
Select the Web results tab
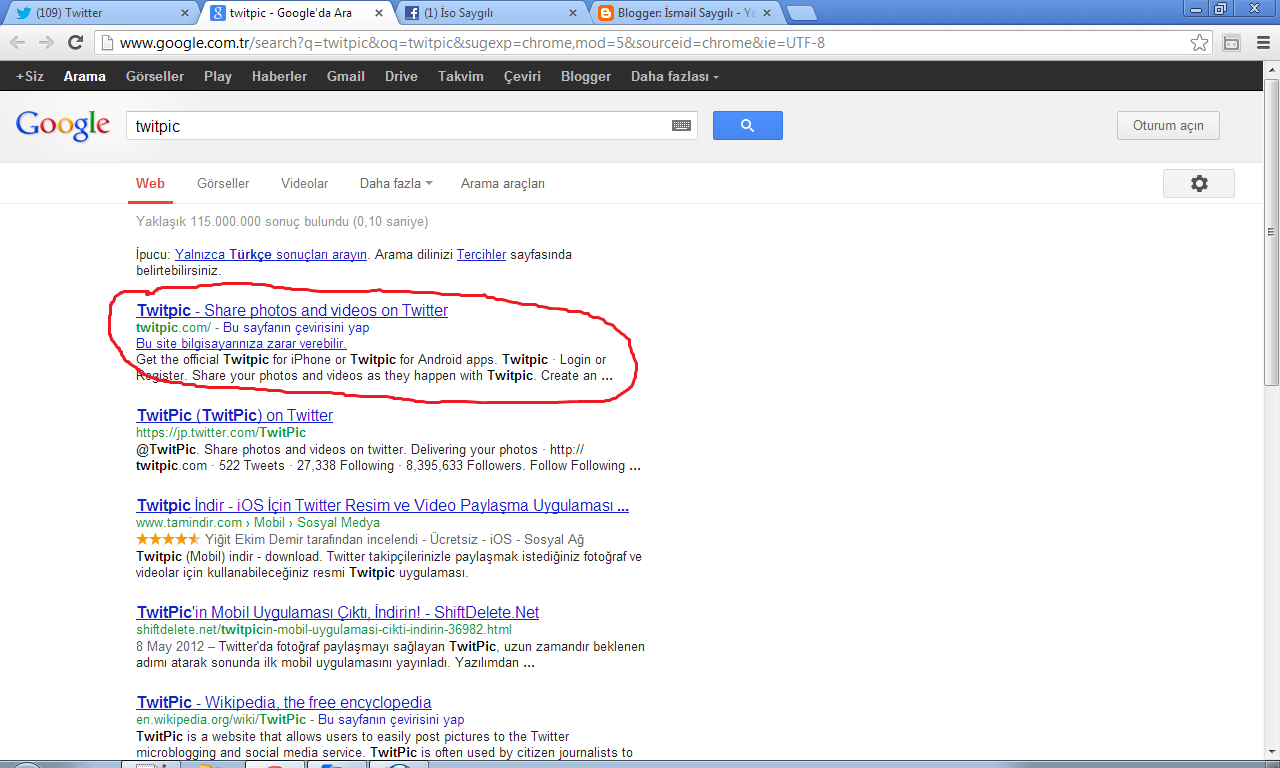150,183
